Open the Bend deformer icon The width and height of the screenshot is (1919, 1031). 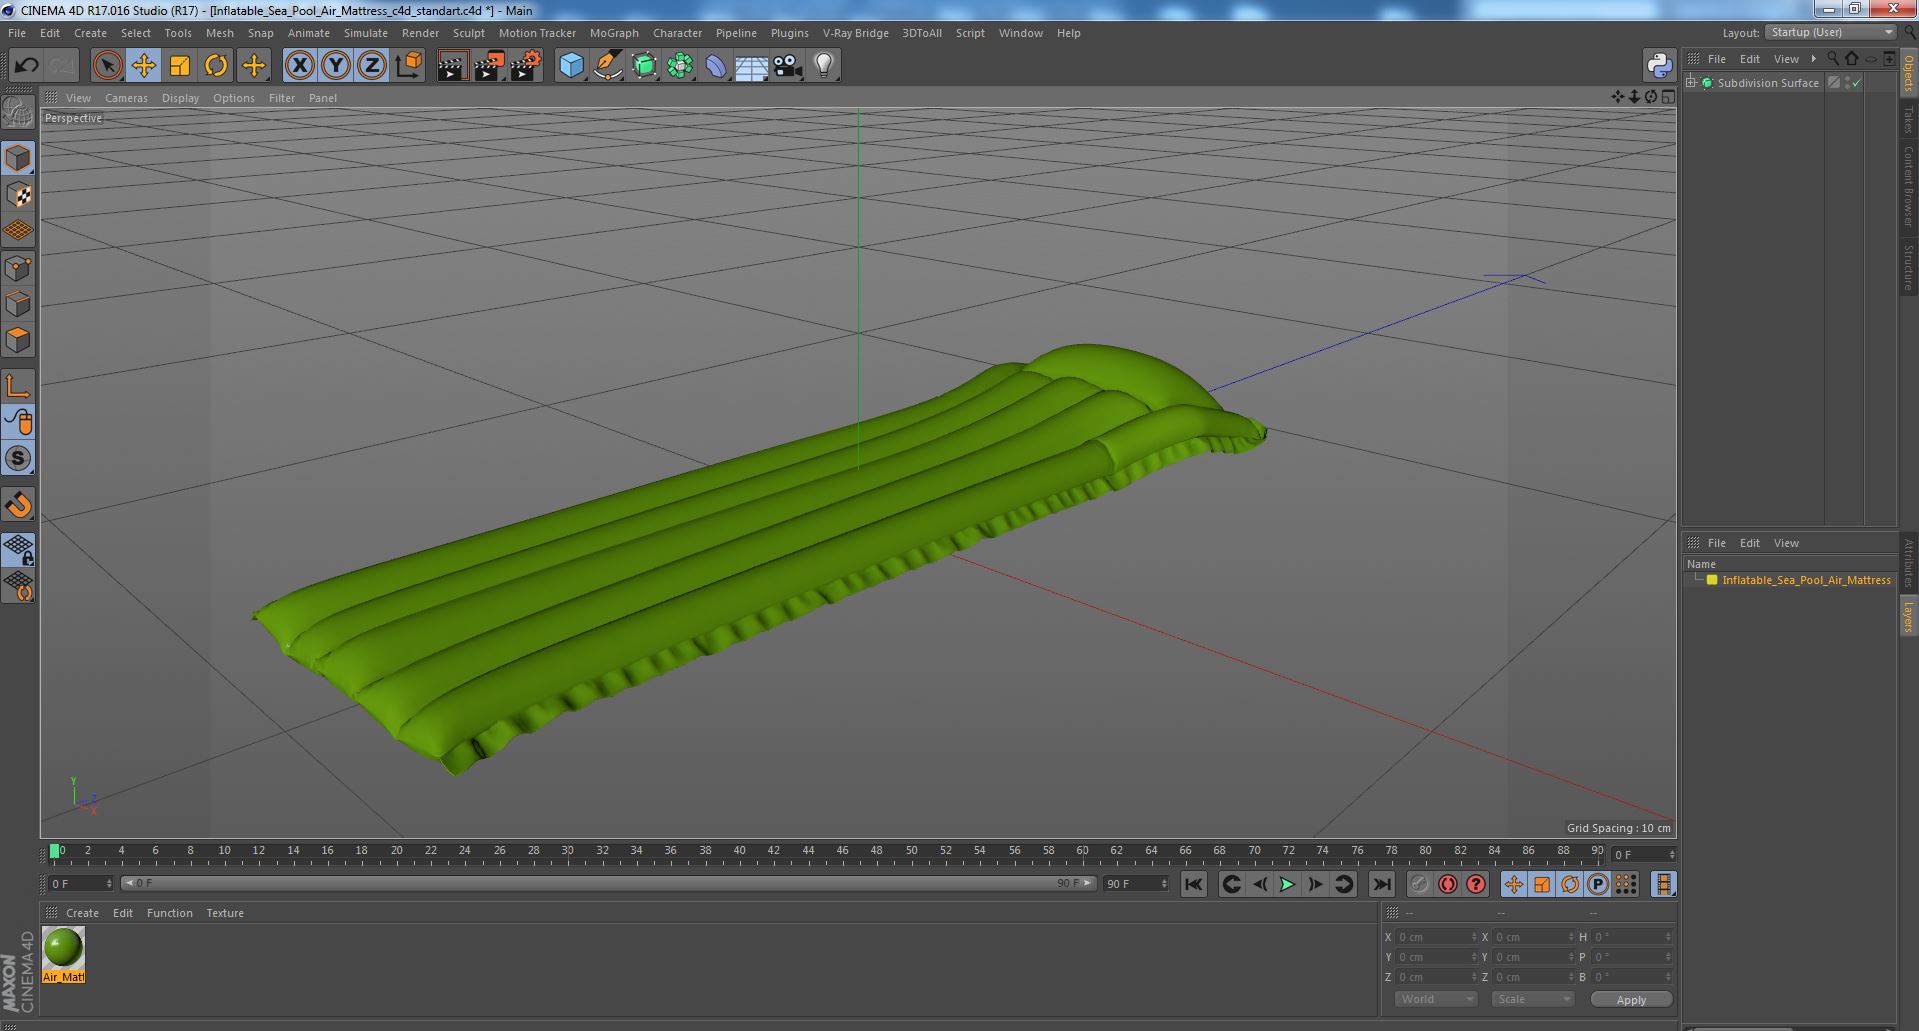coord(716,66)
